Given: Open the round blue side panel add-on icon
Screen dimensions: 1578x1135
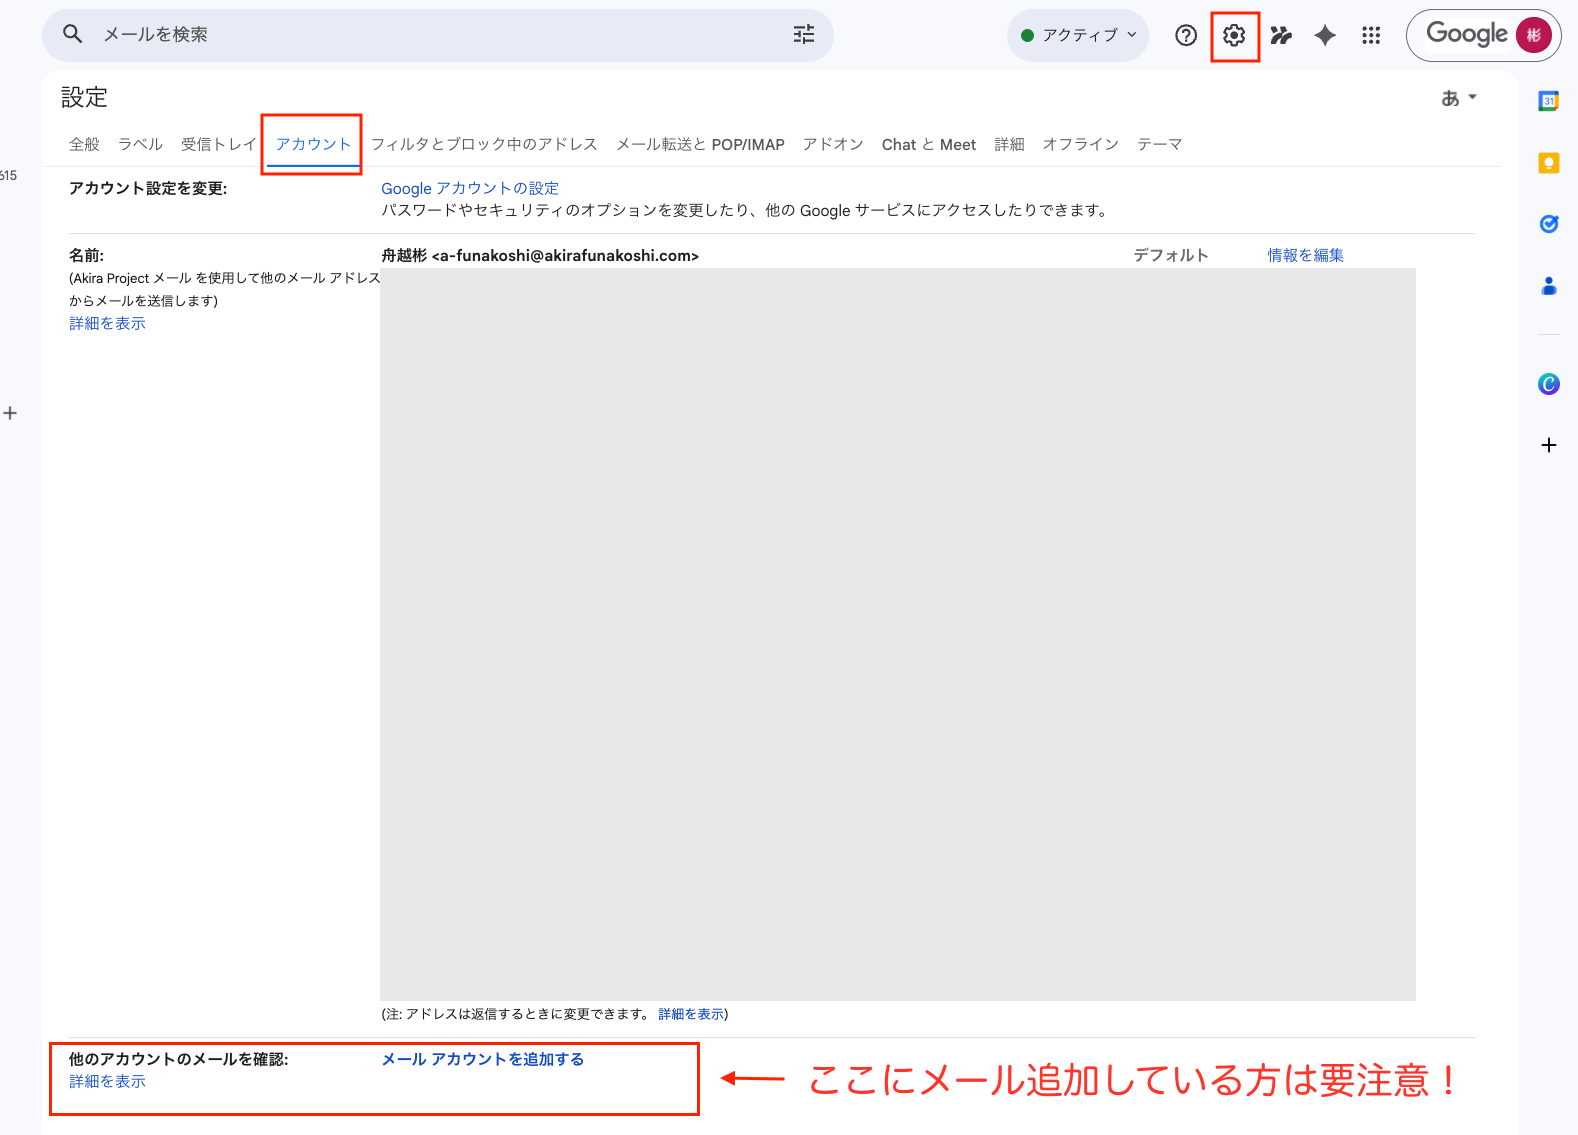Looking at the screenshot, I should click(1549, 384).
